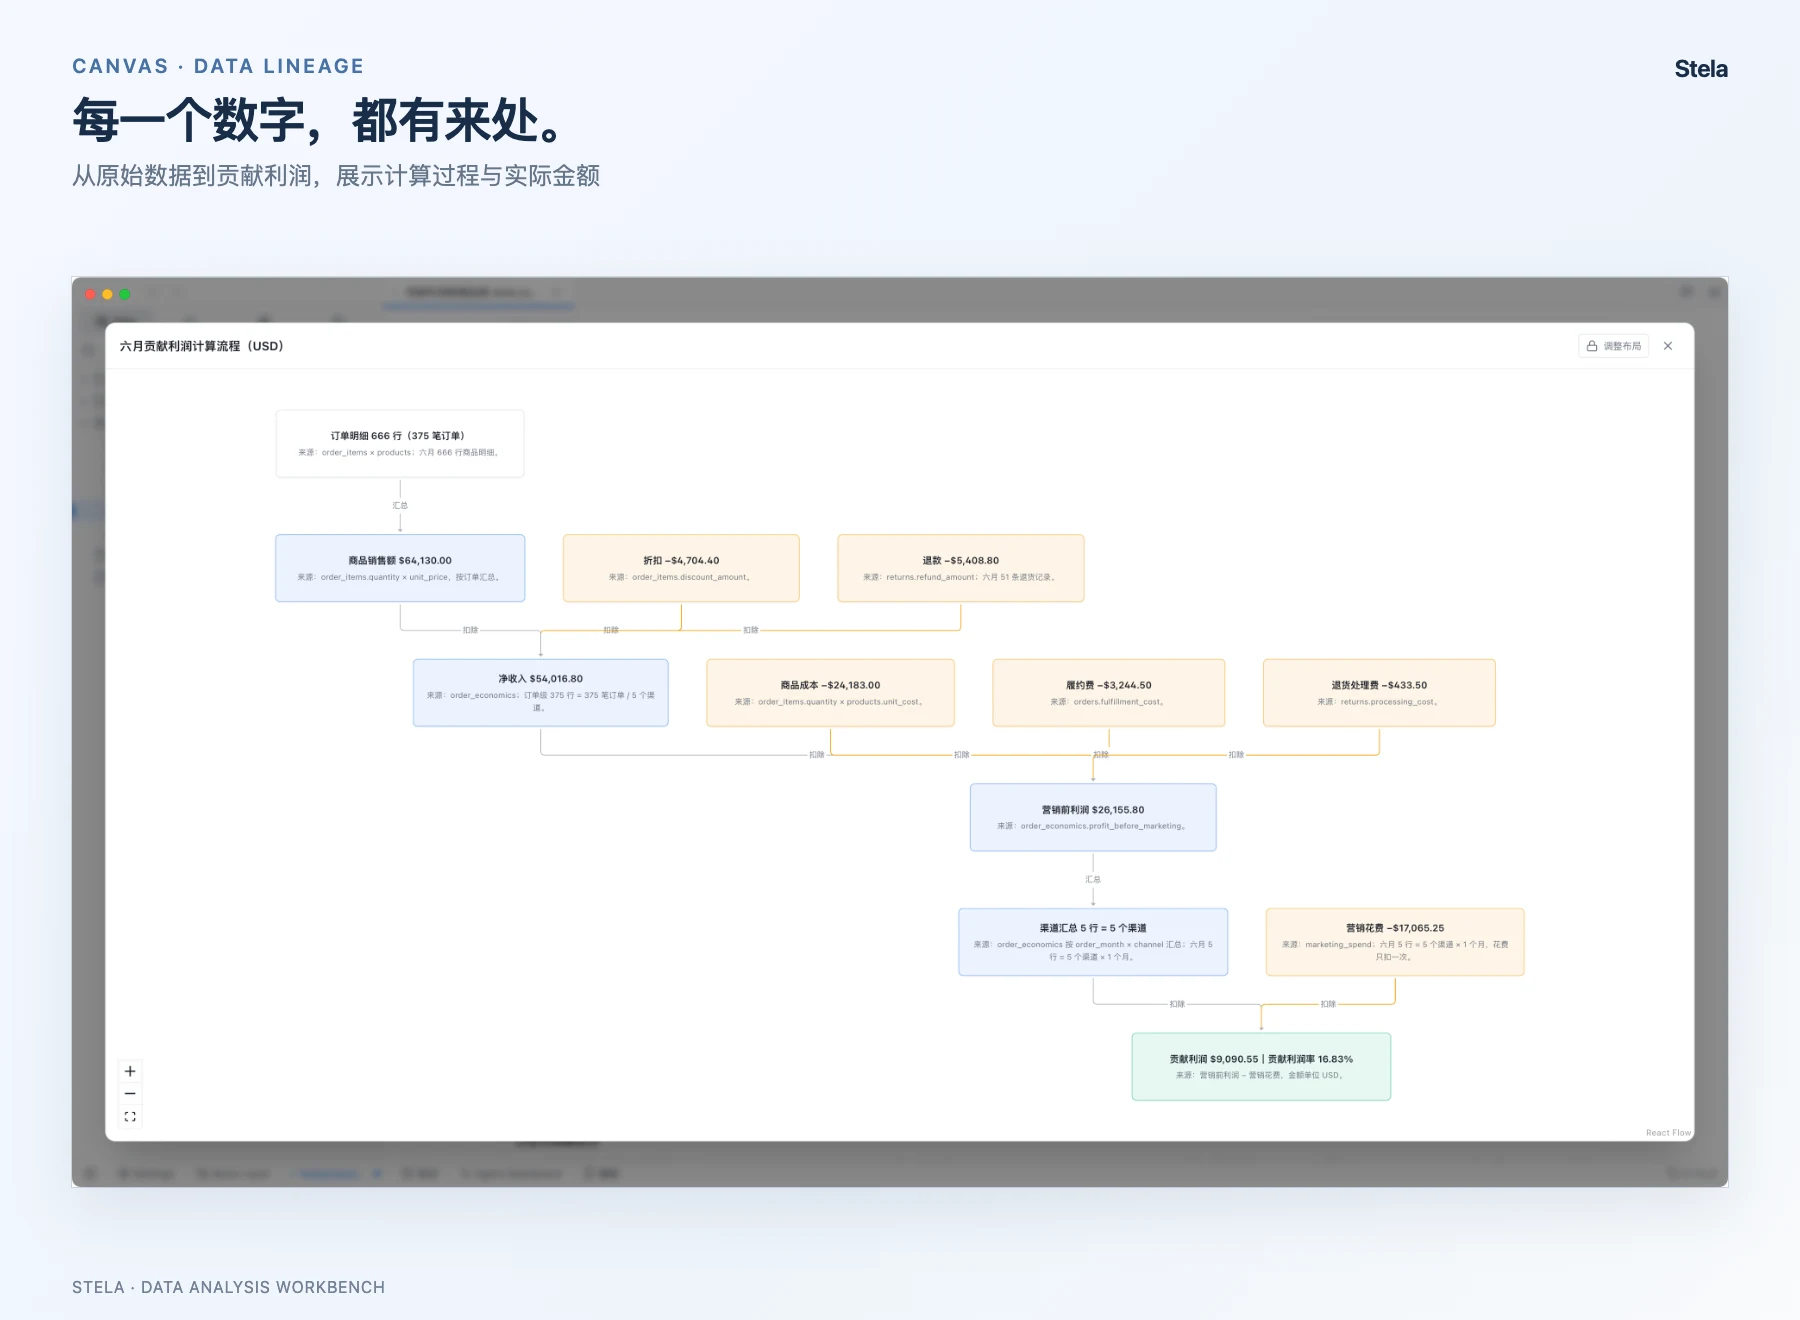Click the 营销花费 −$17,065.25 node
The width and height of the screenshot is (1800, 1320).
click(1395, 942)
